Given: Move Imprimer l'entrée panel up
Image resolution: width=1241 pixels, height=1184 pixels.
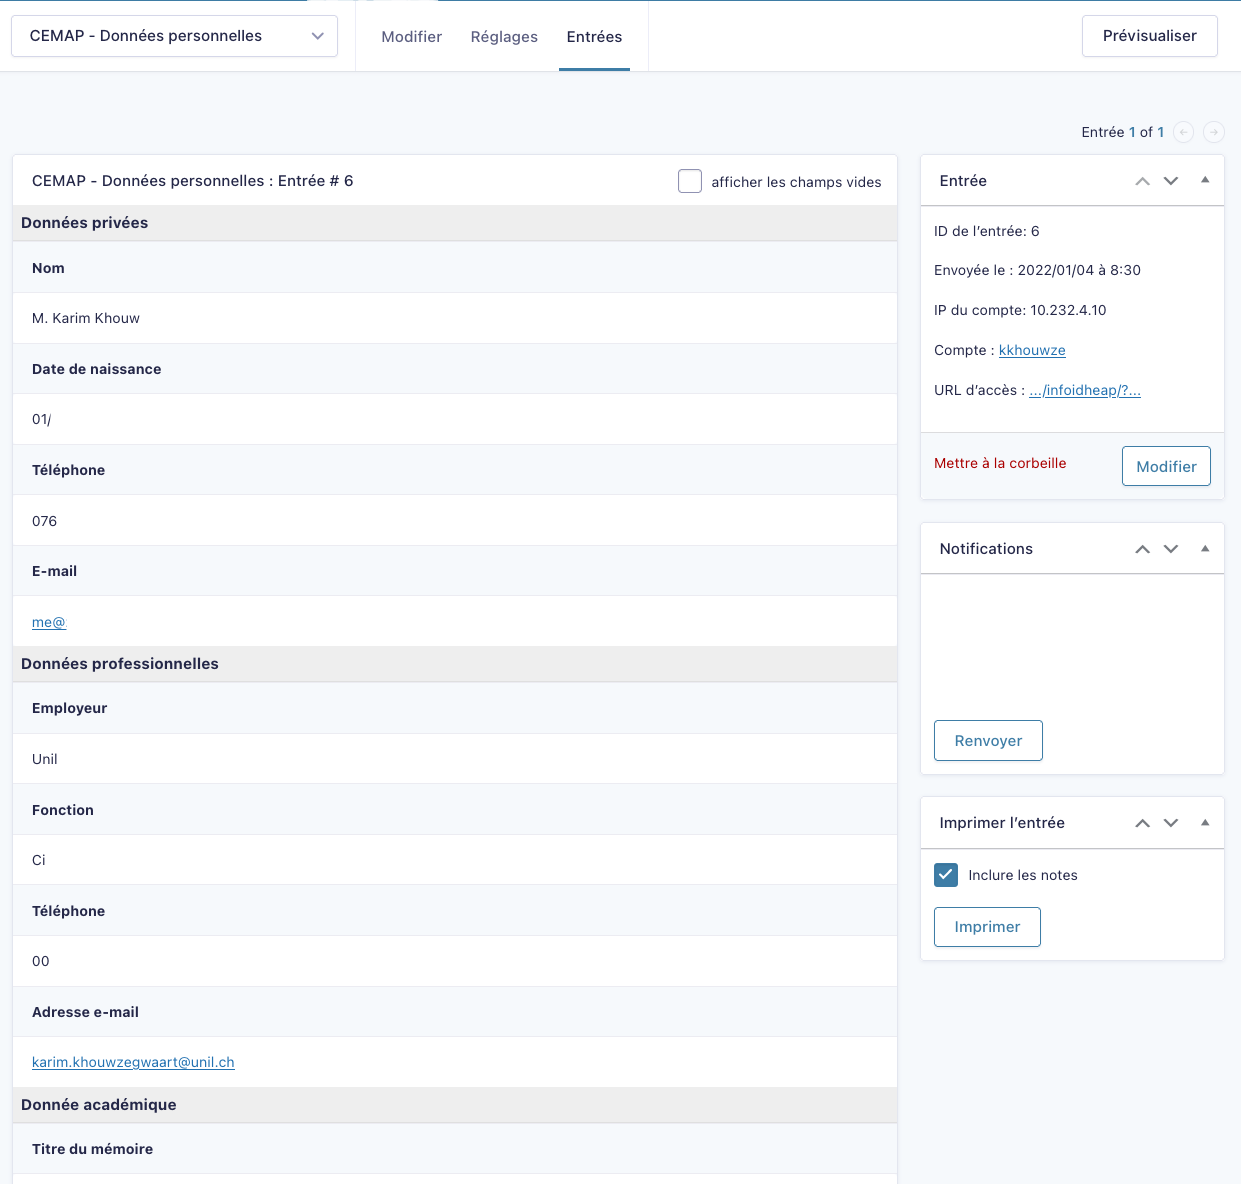Looking at the screenshot, I should click(x=1142, y=823).
